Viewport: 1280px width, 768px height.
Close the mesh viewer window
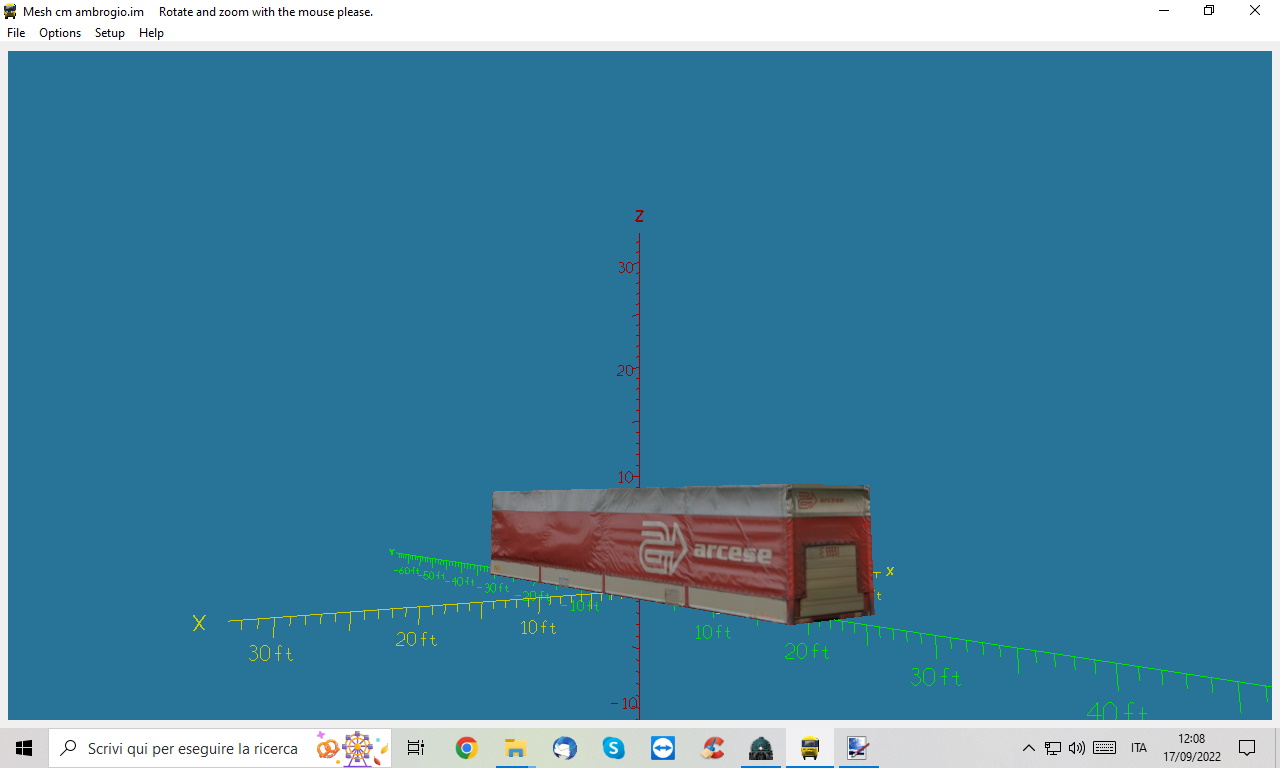point(1255,11)
